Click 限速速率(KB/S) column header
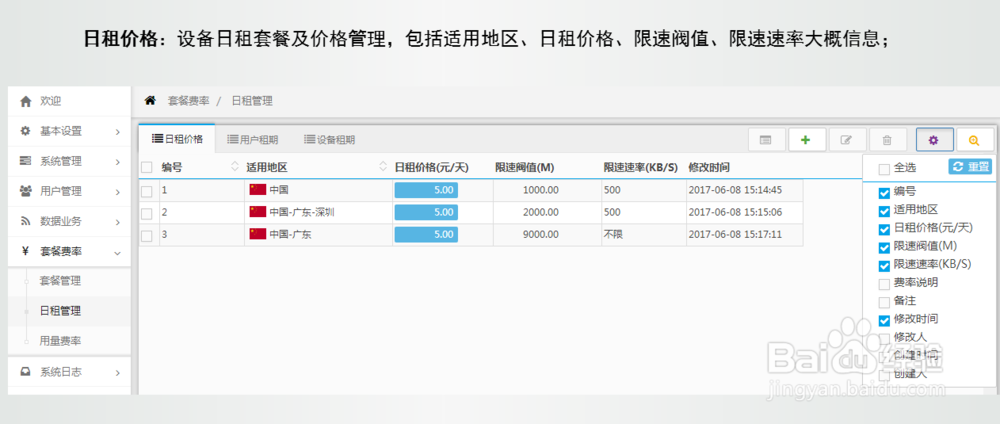 (640, 168)
